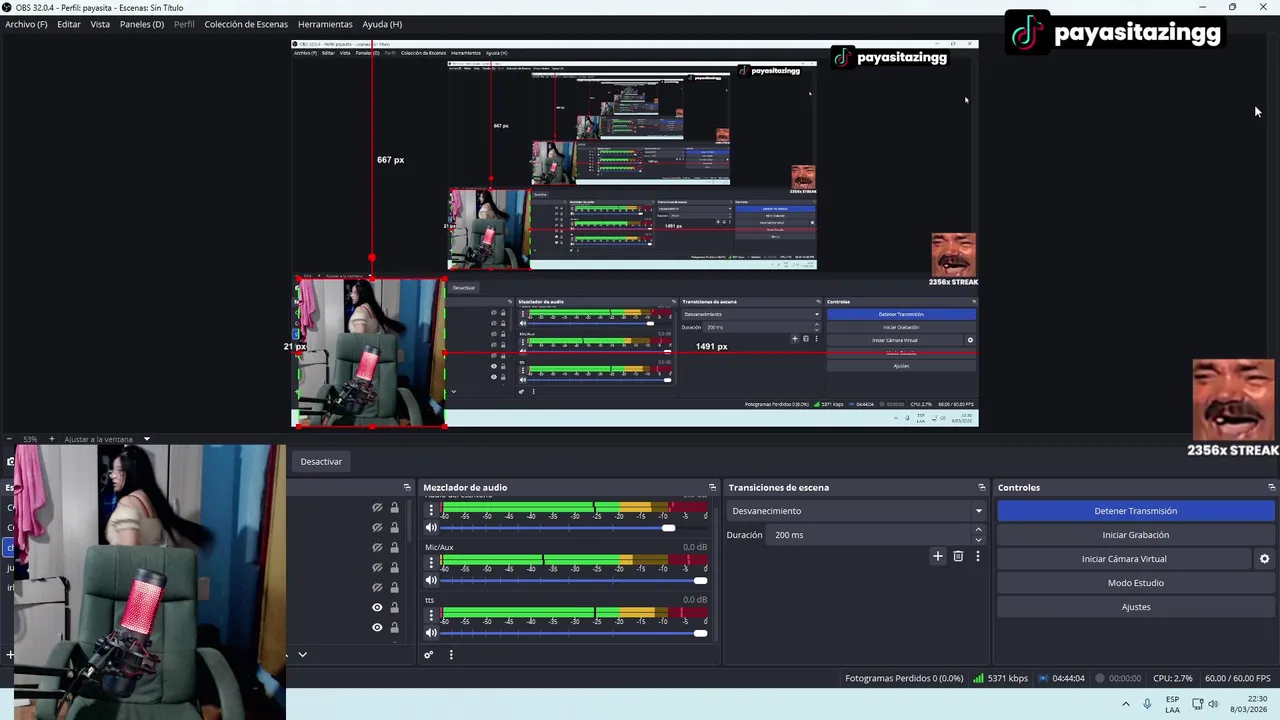1280x720 pixels.
Task: Show the lowest crossed-out eye source
Action: (x=377, y=587)
